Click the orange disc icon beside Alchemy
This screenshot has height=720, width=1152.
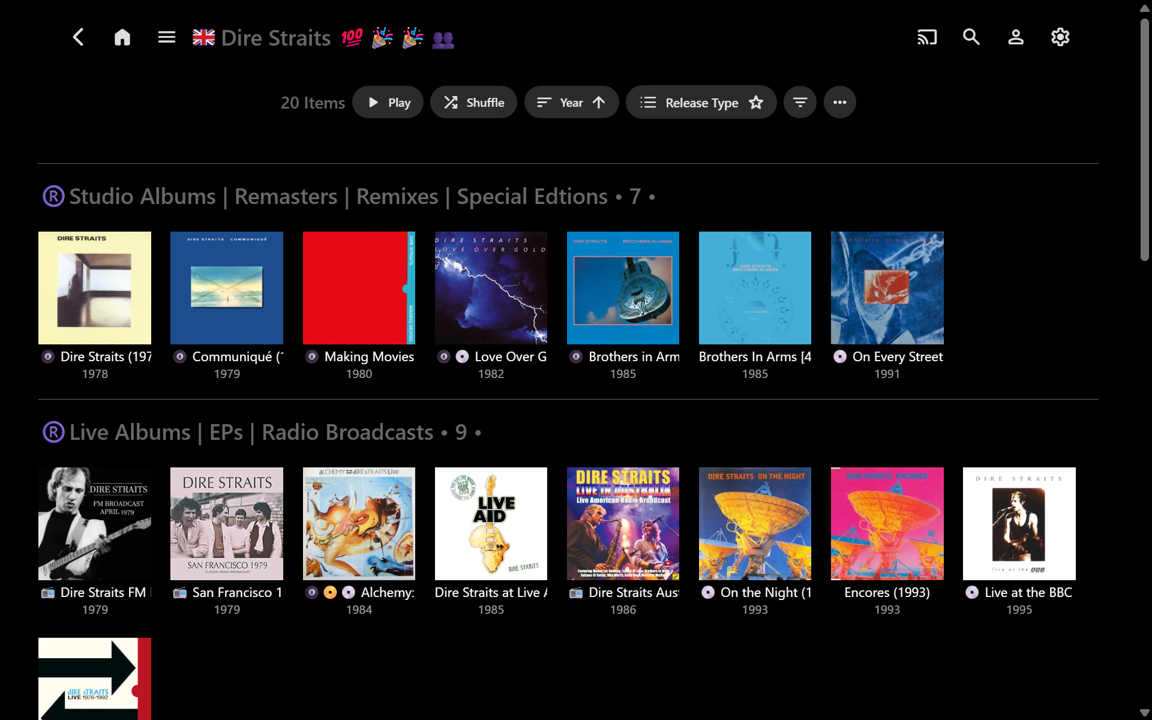330,592
